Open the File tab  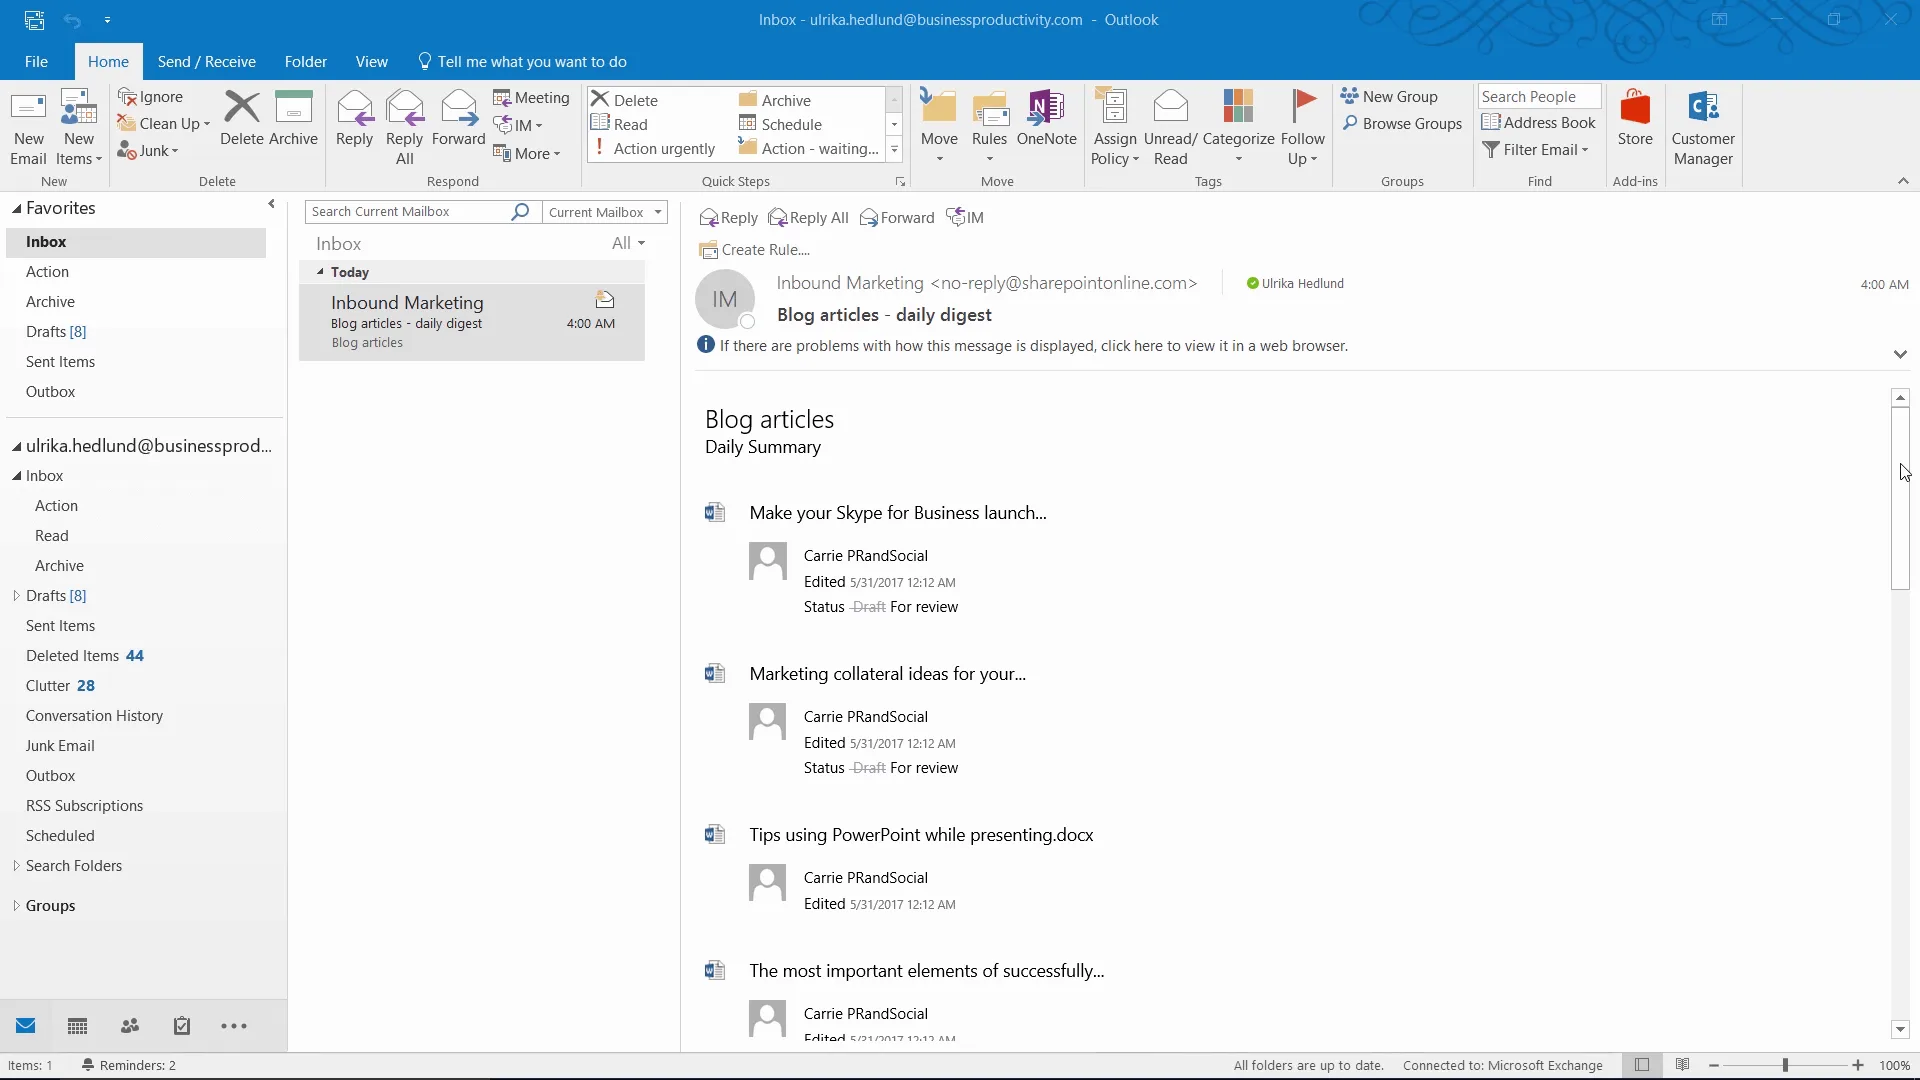click(36, 62)
